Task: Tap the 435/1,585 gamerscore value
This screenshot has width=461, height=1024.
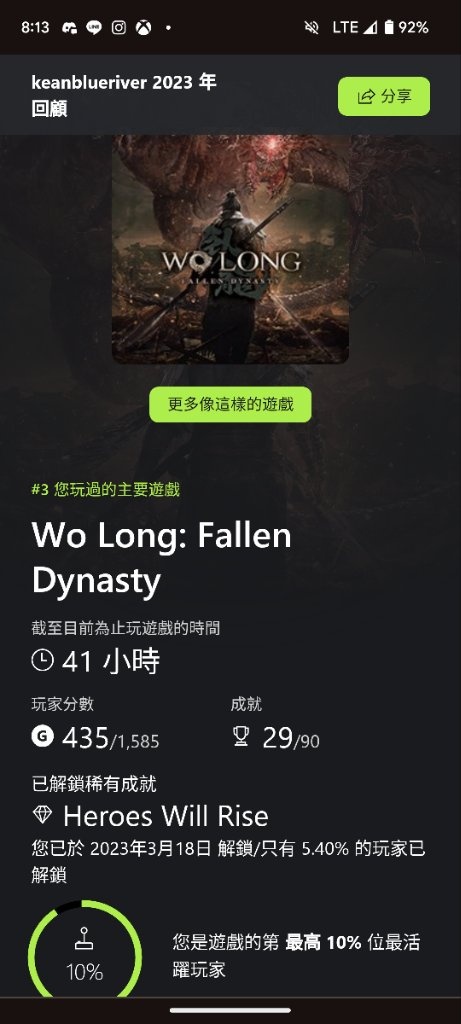Action: pos(111,739)
